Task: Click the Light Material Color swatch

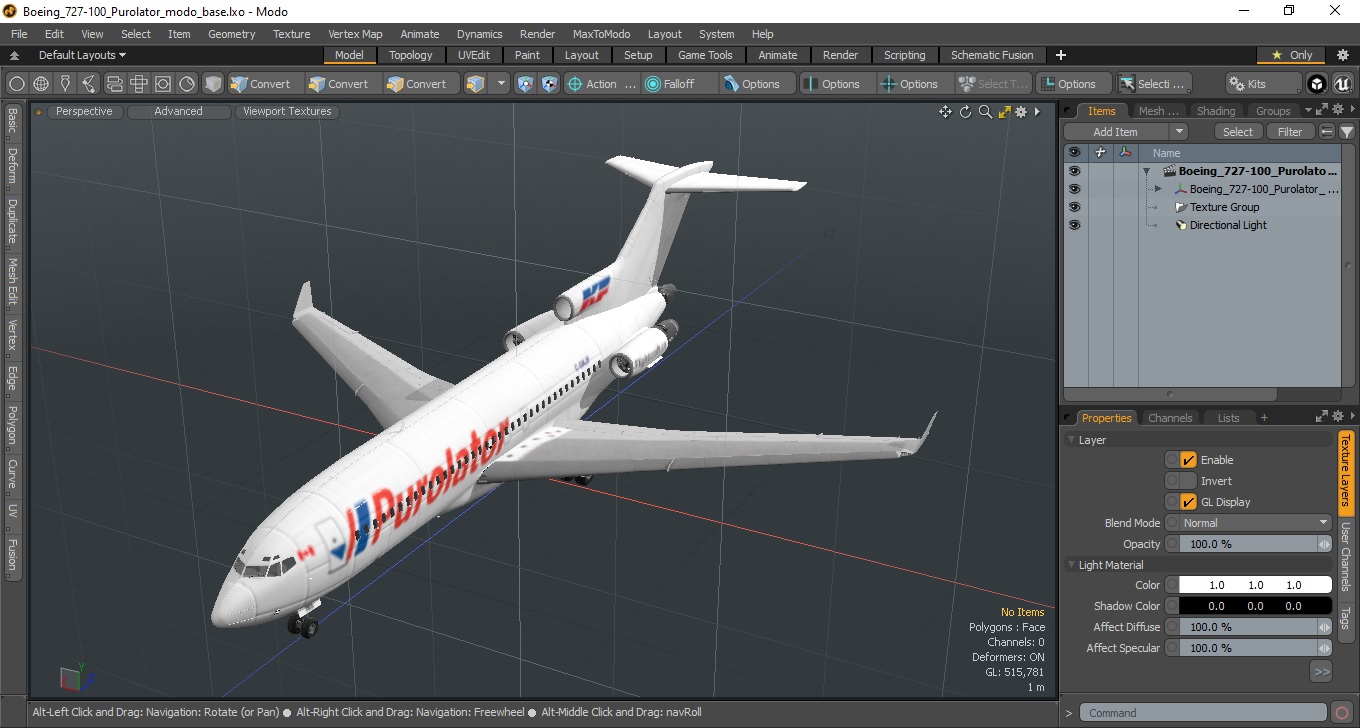Action: click(x=1256, y=585)
